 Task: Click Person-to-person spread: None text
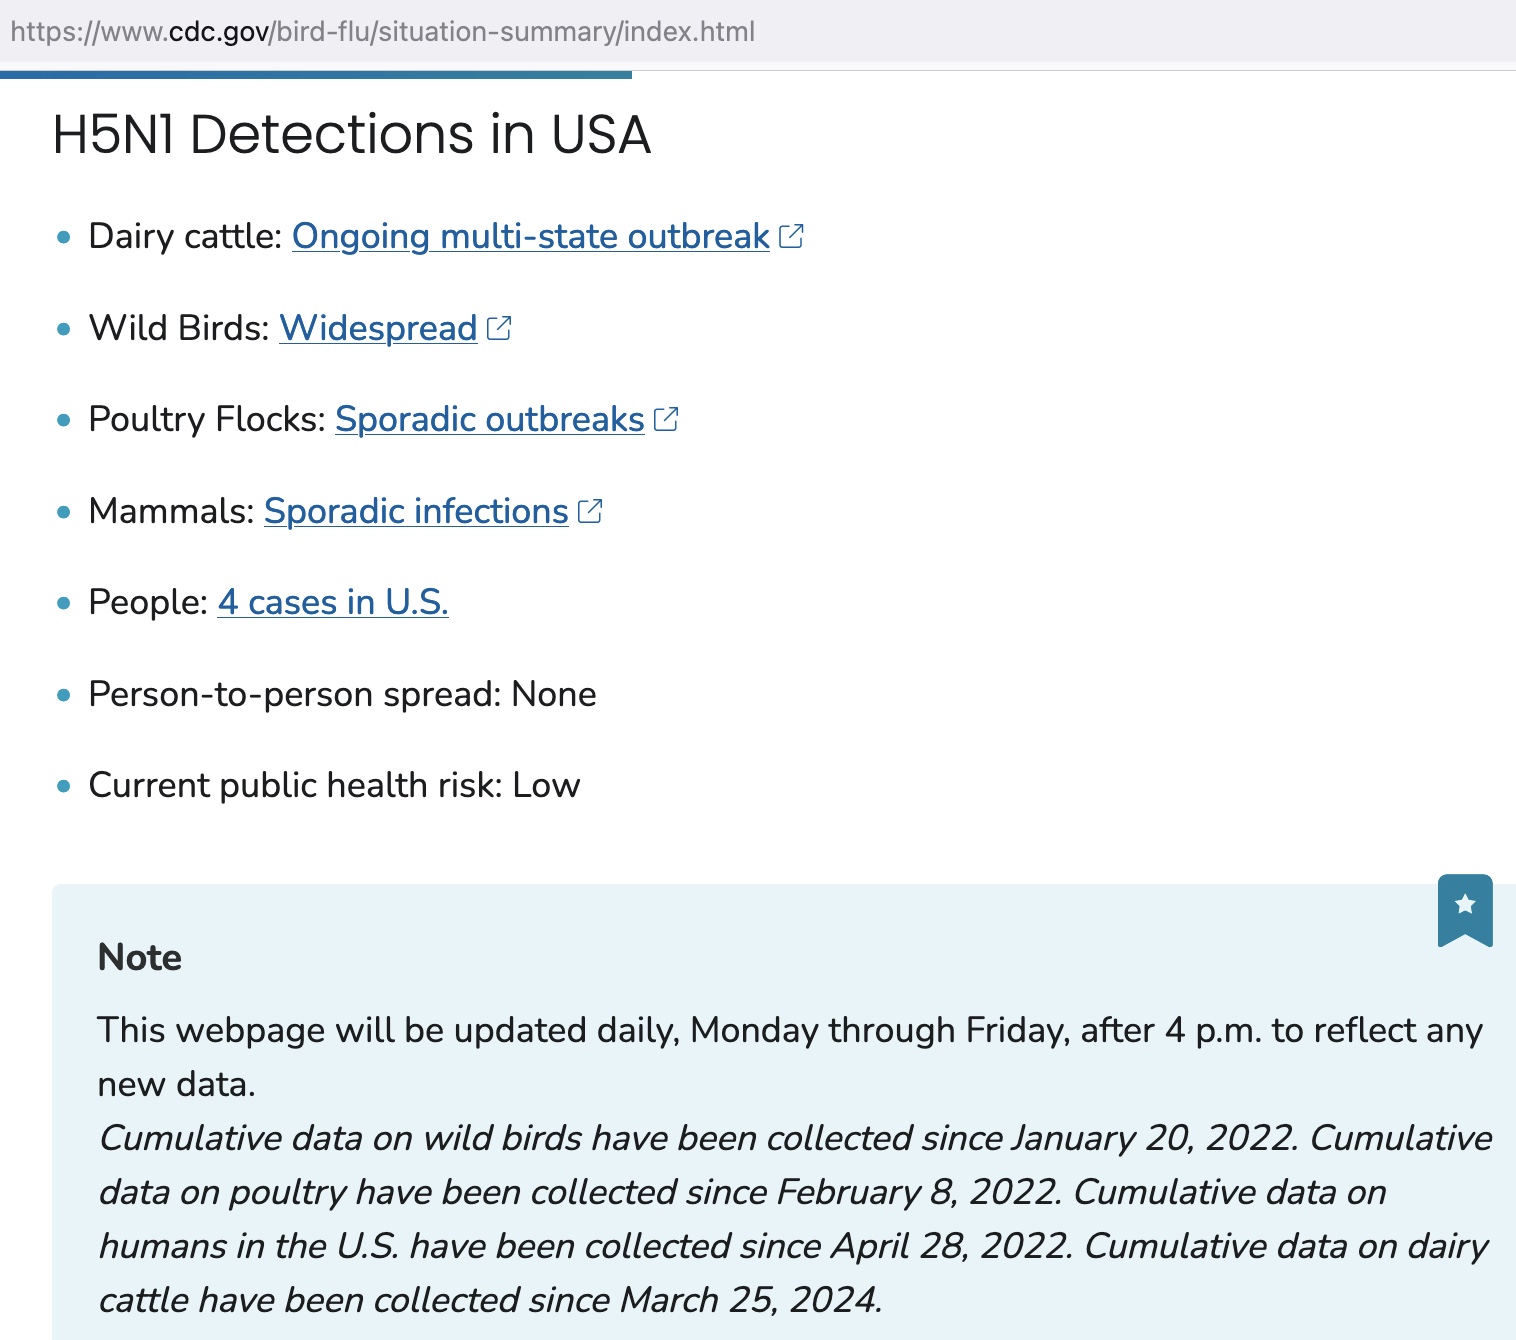click(x=342, y=695)
